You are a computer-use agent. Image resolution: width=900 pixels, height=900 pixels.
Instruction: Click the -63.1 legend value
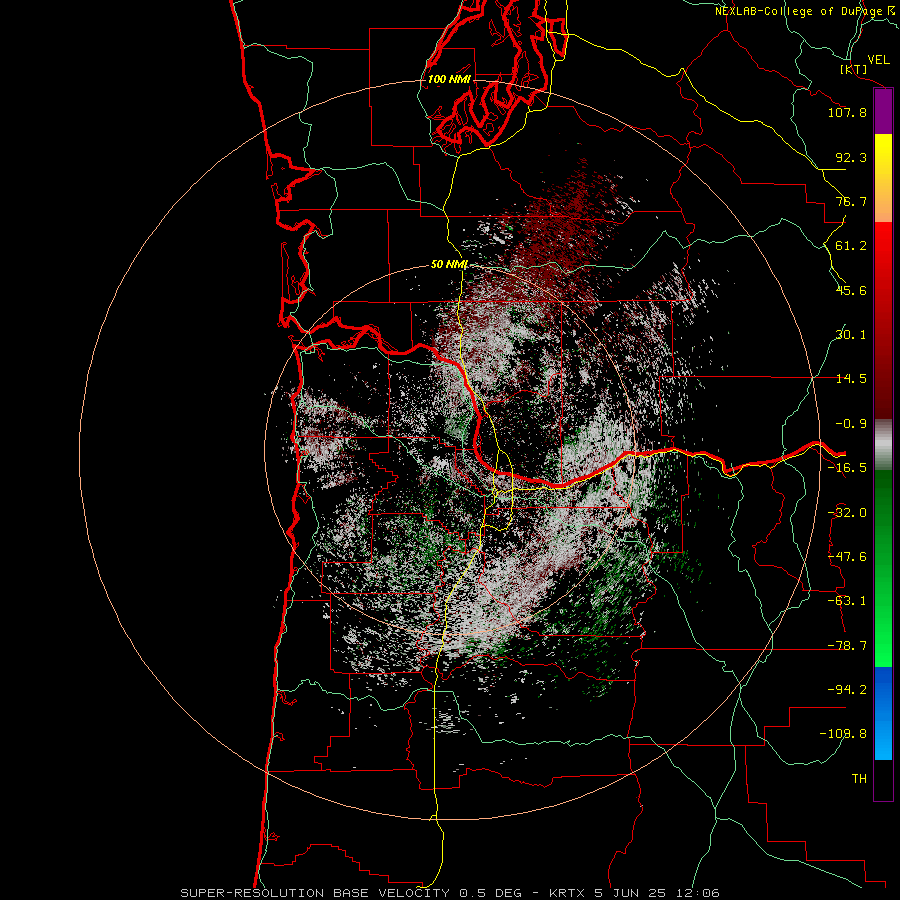pos(847,601)
